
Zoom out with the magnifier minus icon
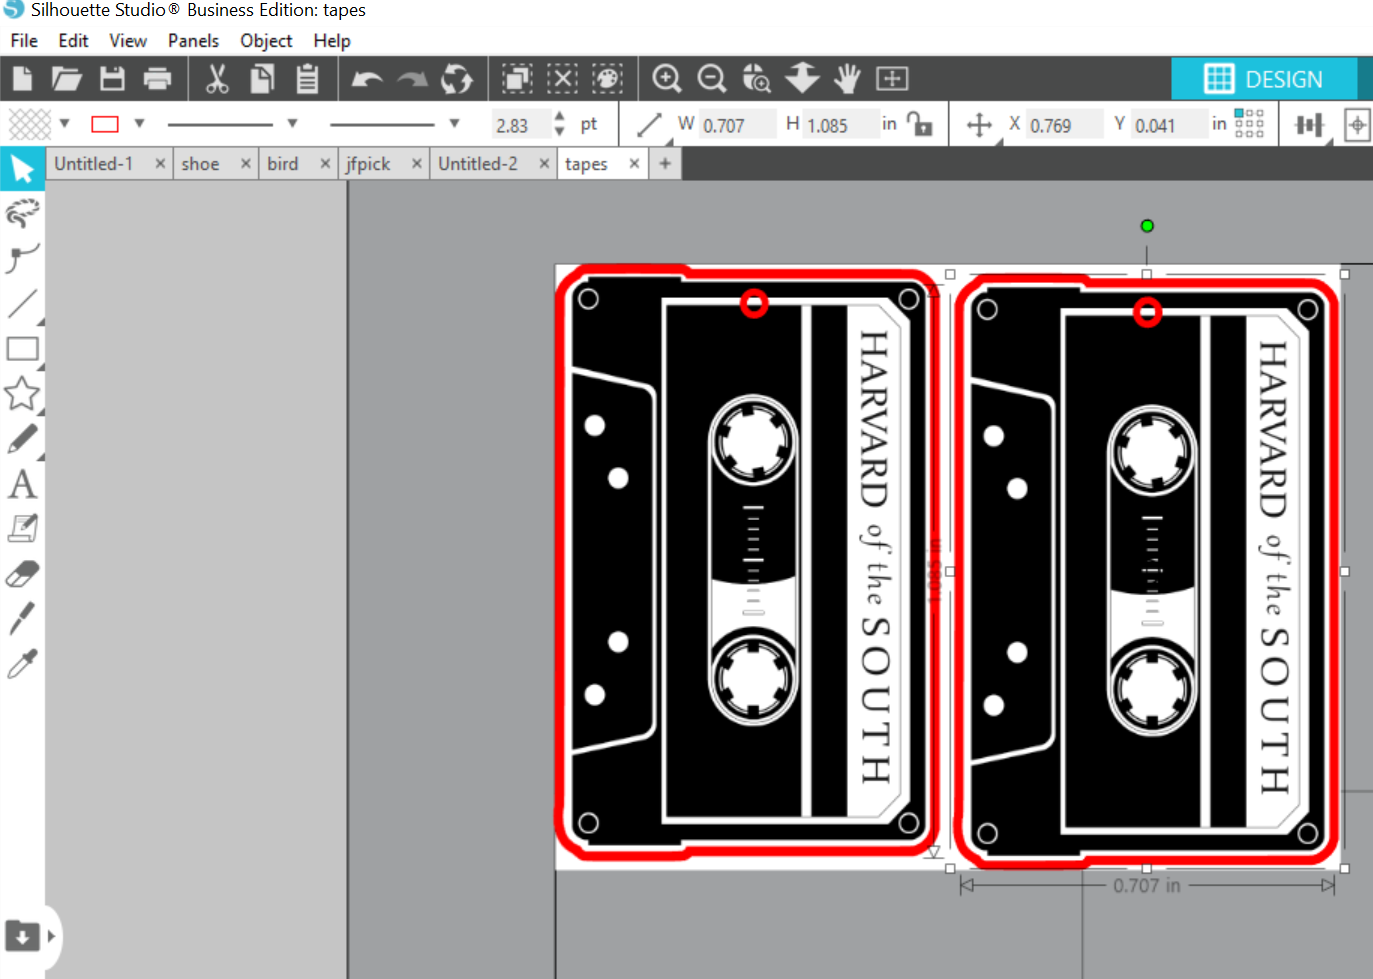712,78
